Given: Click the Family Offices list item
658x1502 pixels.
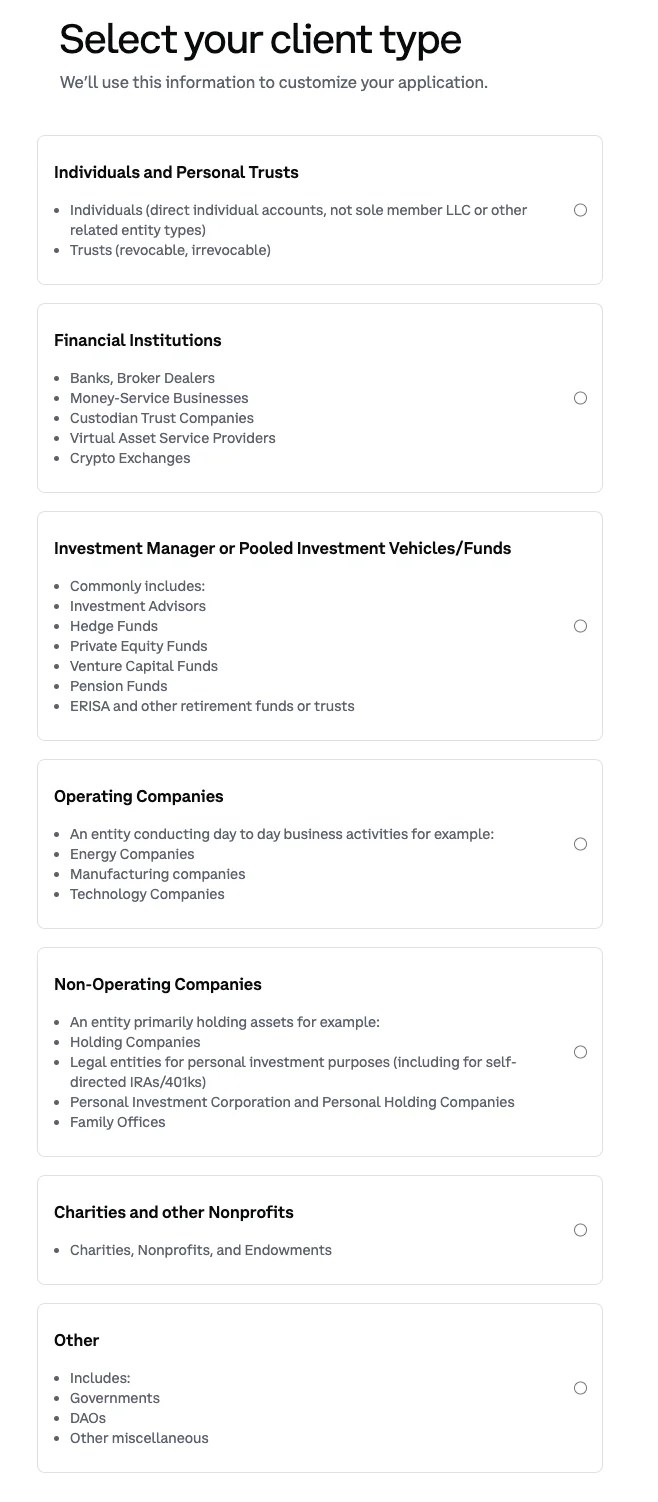Looking at the screenshot, I should click(118, 1122).
